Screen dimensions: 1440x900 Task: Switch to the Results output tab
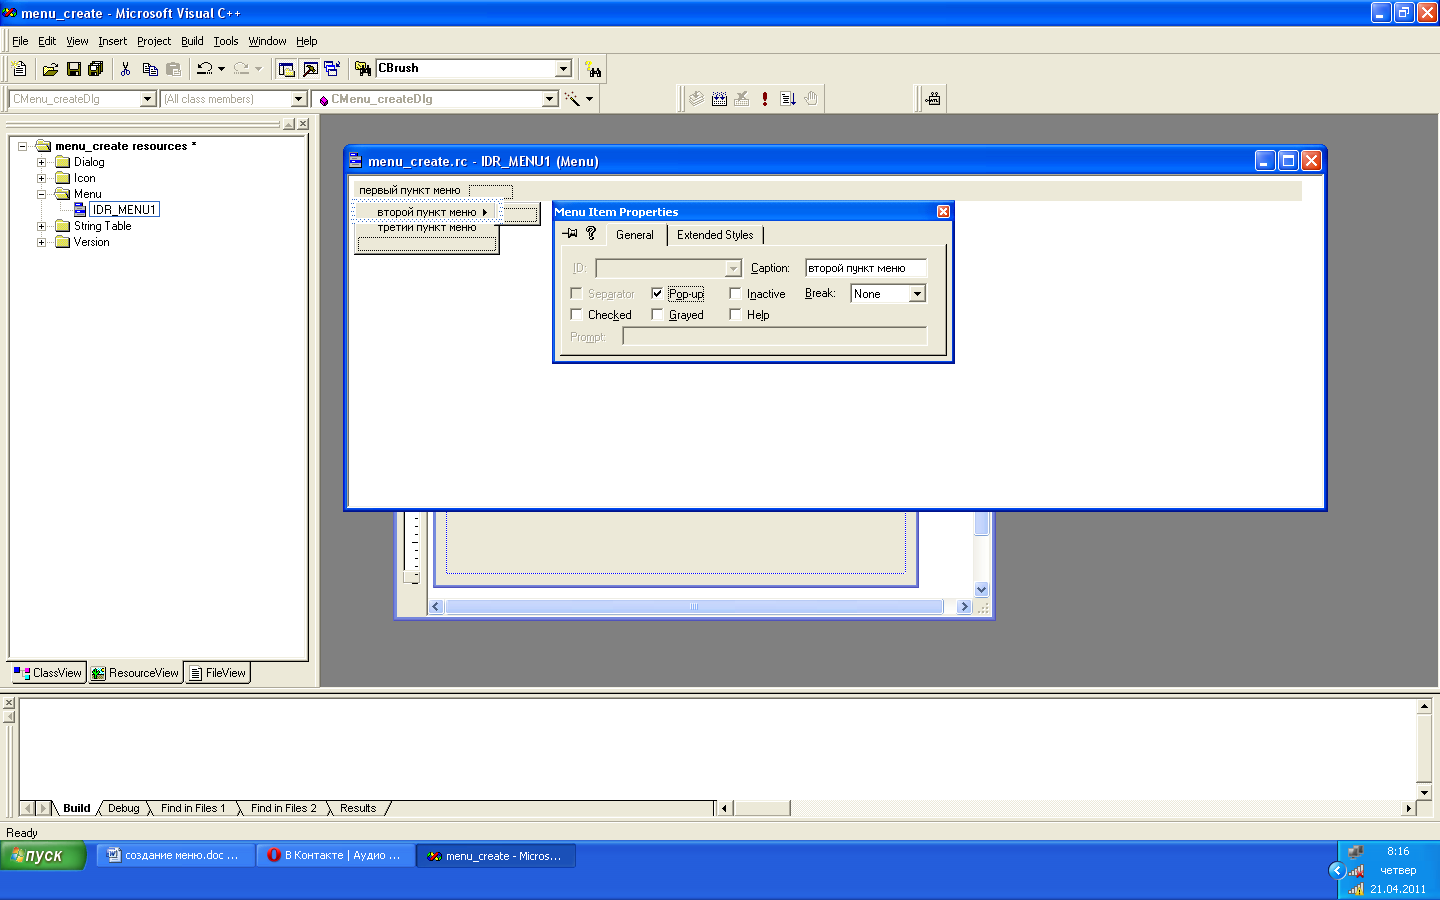click(x=358, y=808)
